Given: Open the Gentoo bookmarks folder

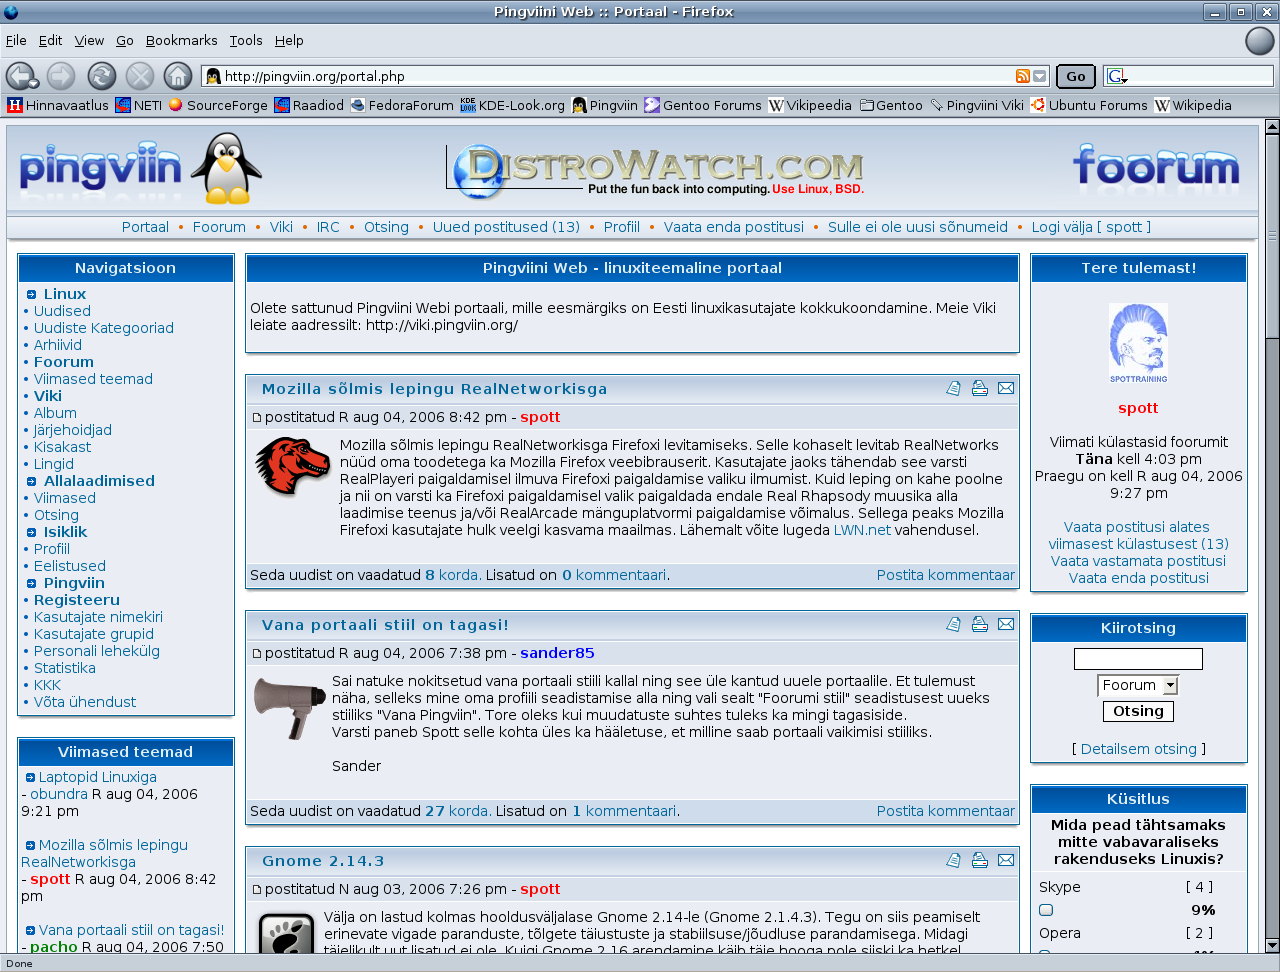Looking at the screenshot, I should (x=891, y=105).
